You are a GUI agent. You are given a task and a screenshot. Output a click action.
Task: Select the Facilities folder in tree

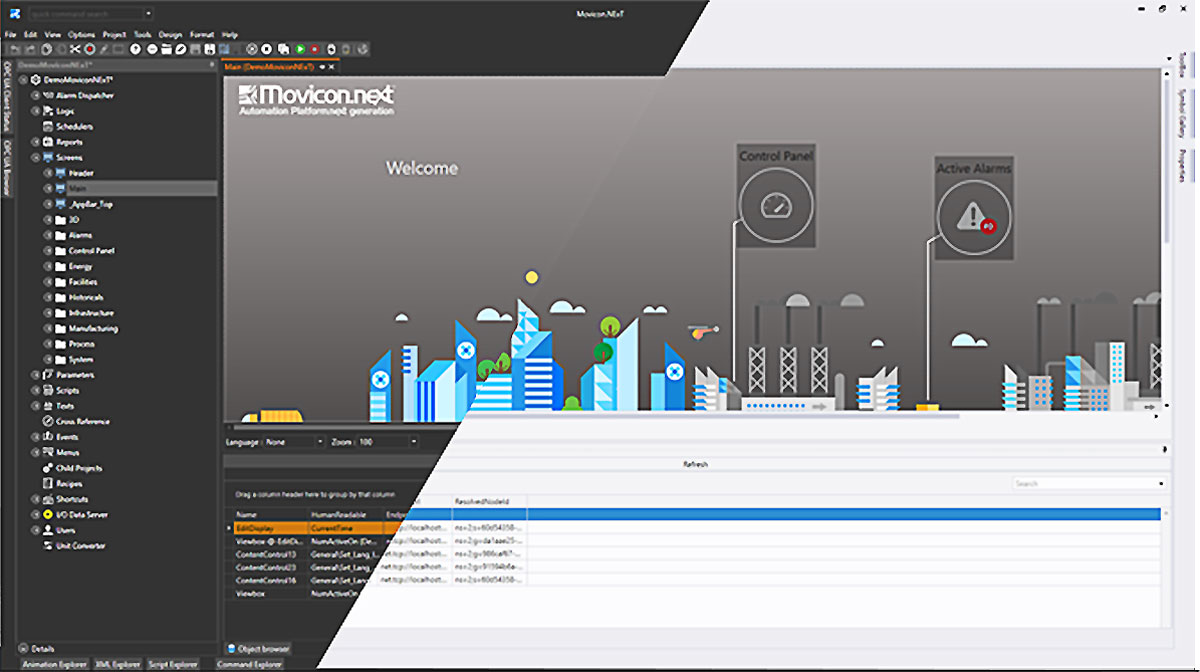(83, 282)
